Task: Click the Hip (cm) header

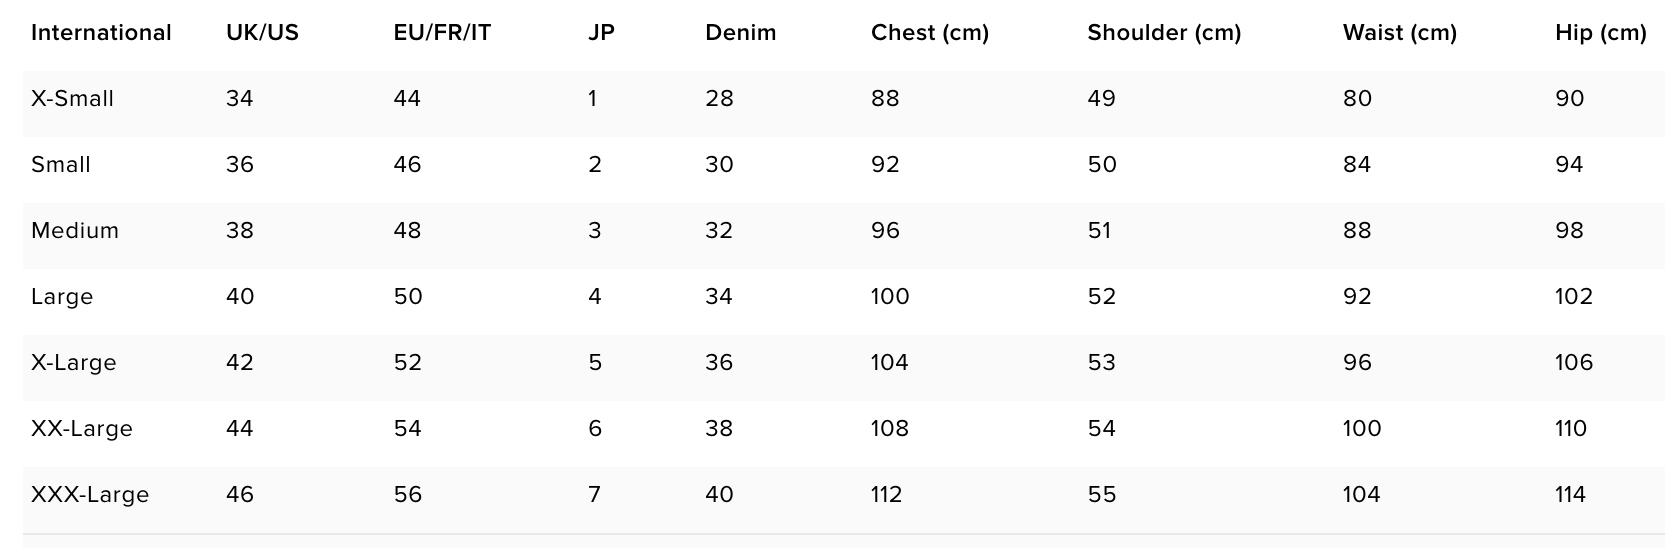Action: [x=1601, y=33]
